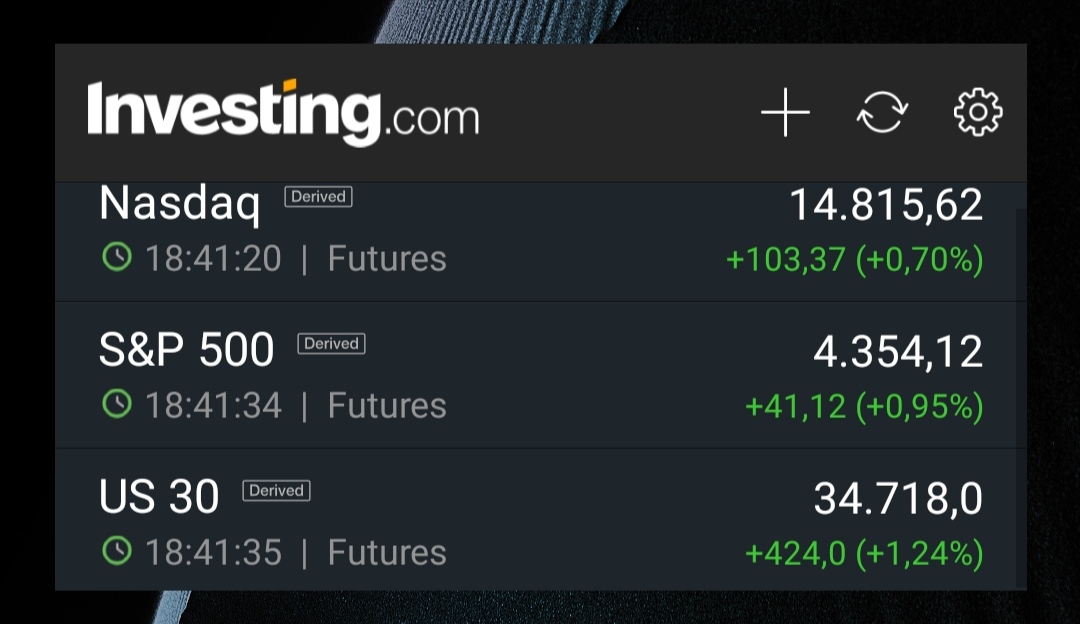The image size is (1080, 624).
Task: Tap US 30 change +424,0 (+1,24%)
Action: tap(864, 553)
